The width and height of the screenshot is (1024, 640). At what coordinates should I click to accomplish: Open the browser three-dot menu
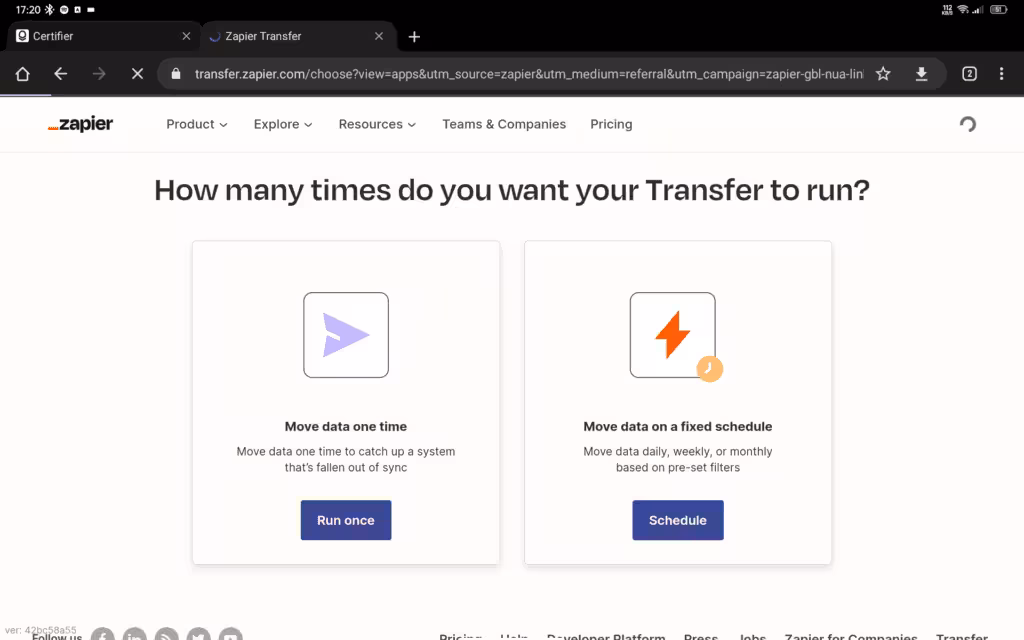pyautogui.click(x=1001, y=74)
